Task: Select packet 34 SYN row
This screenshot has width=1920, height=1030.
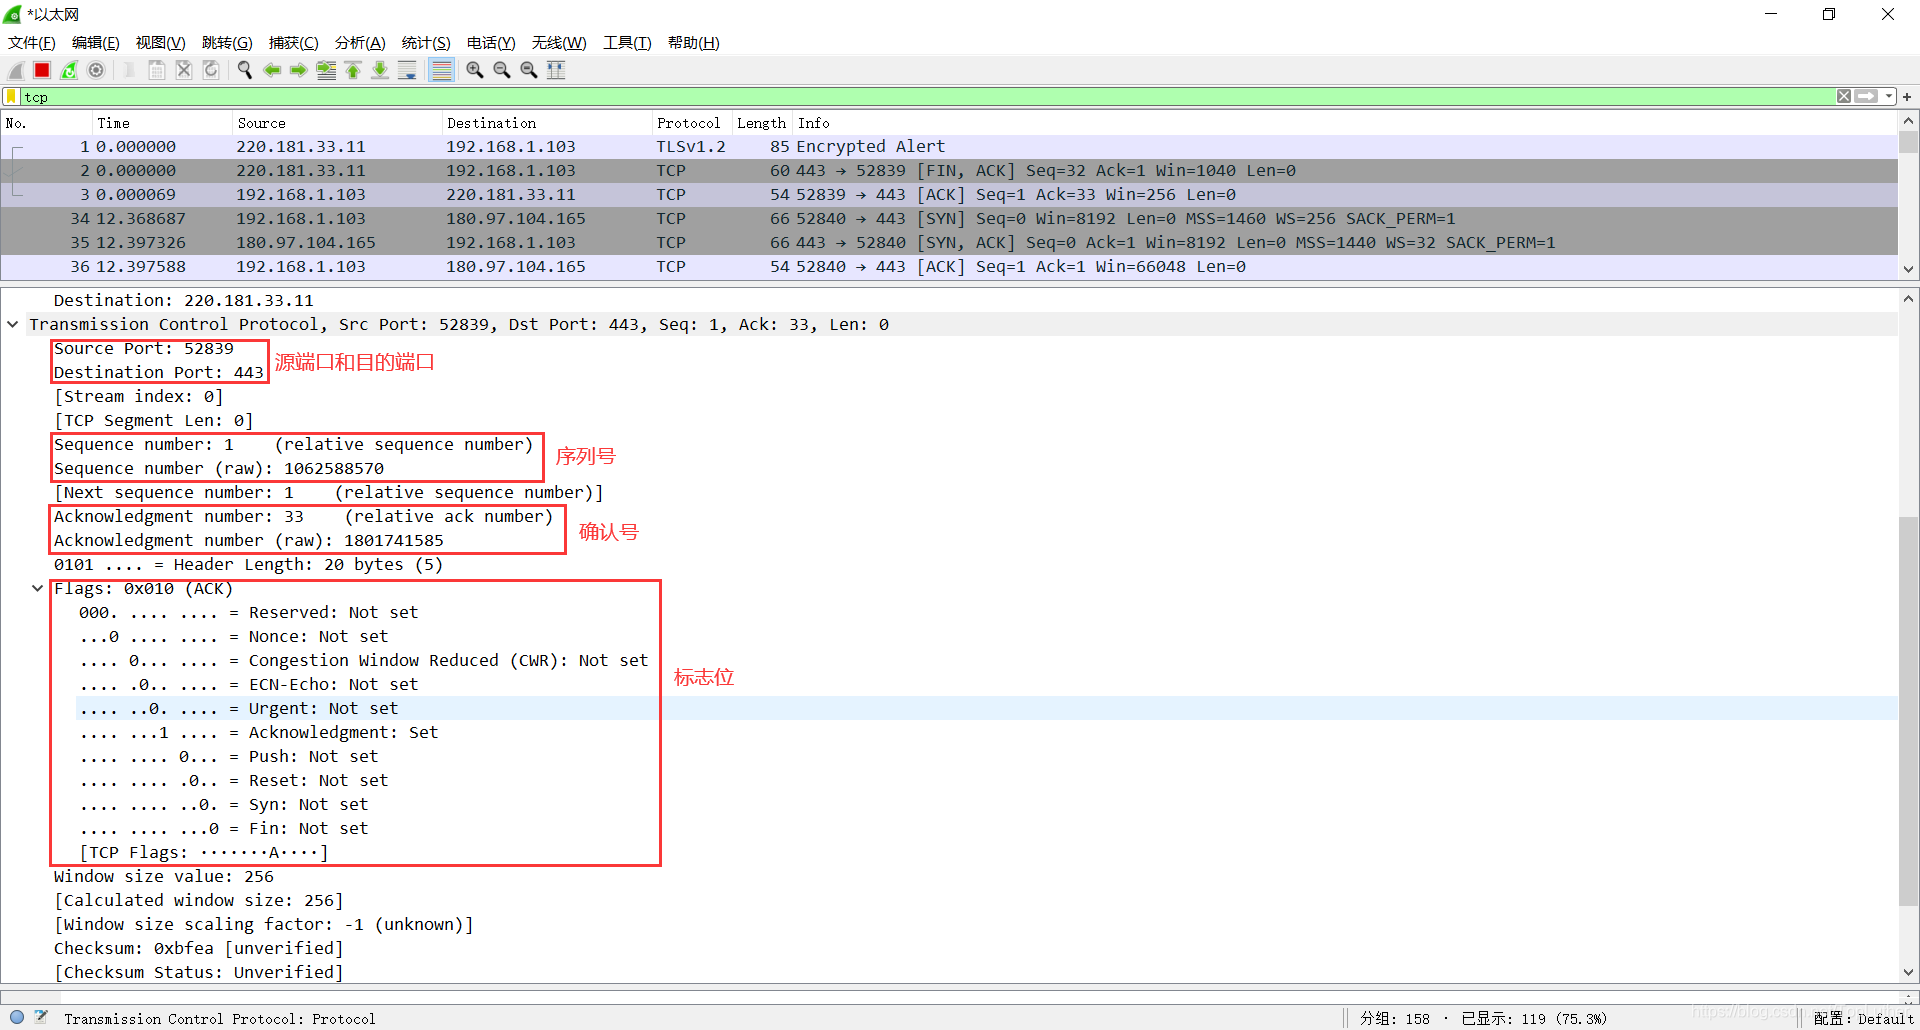Action: coord(949,218)
